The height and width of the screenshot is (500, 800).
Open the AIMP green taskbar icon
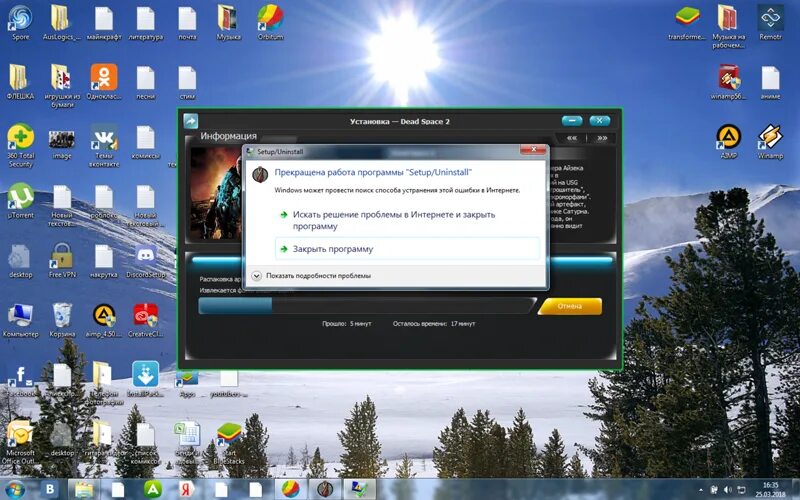coord(152,489)
